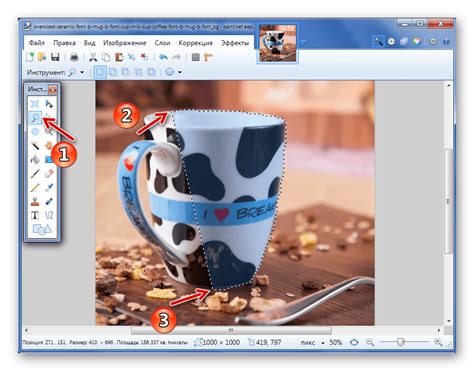Open the settings gear button

433,41
